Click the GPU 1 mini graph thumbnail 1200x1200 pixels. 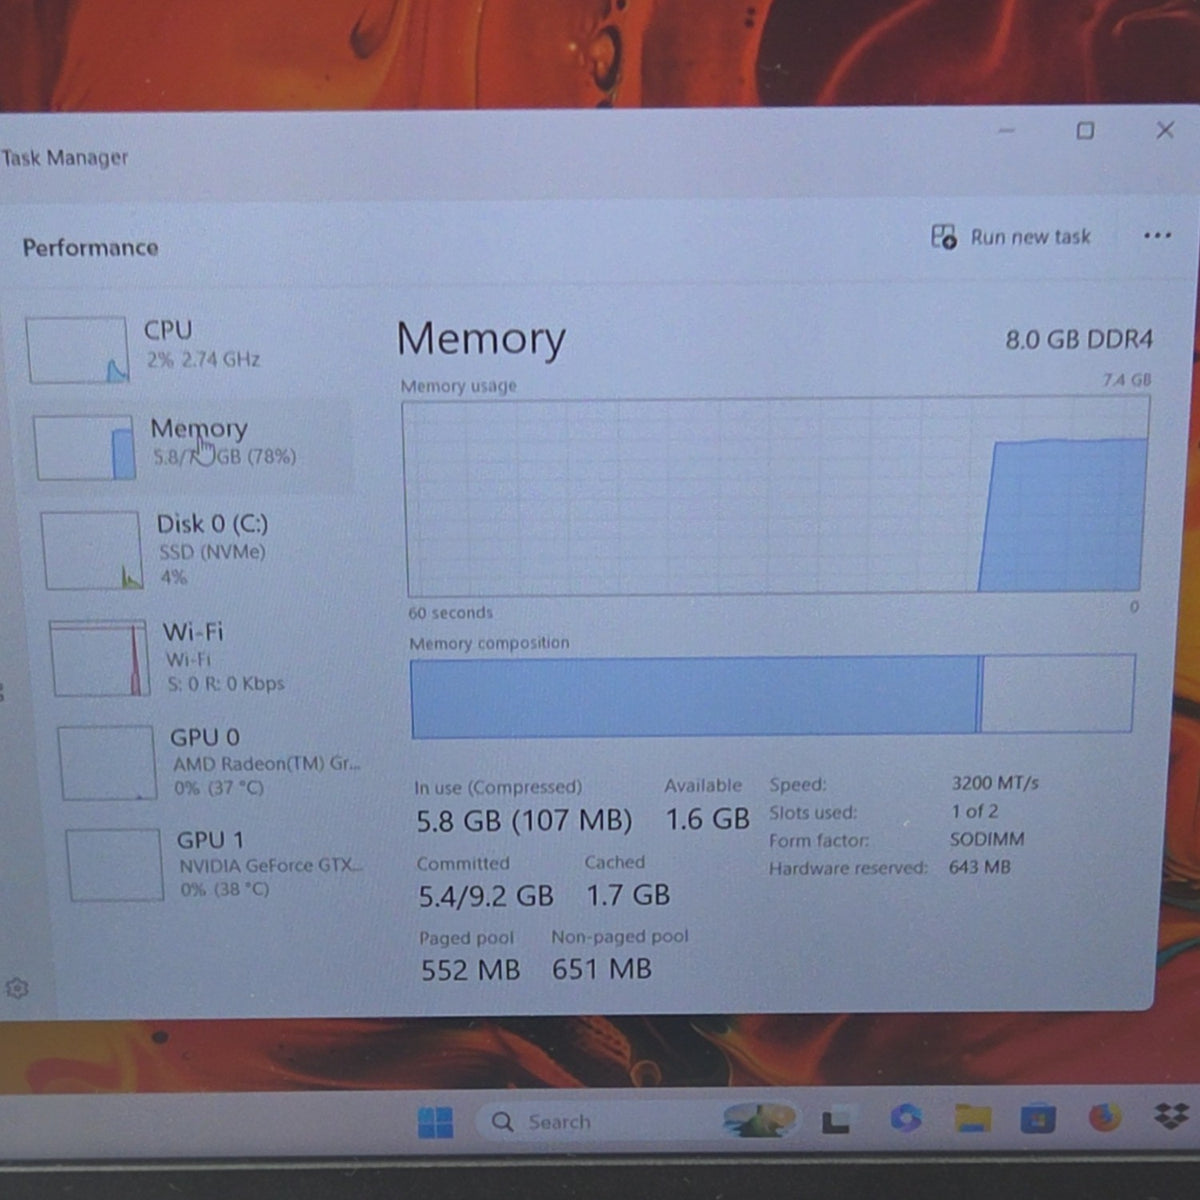[x=115, y=865]
